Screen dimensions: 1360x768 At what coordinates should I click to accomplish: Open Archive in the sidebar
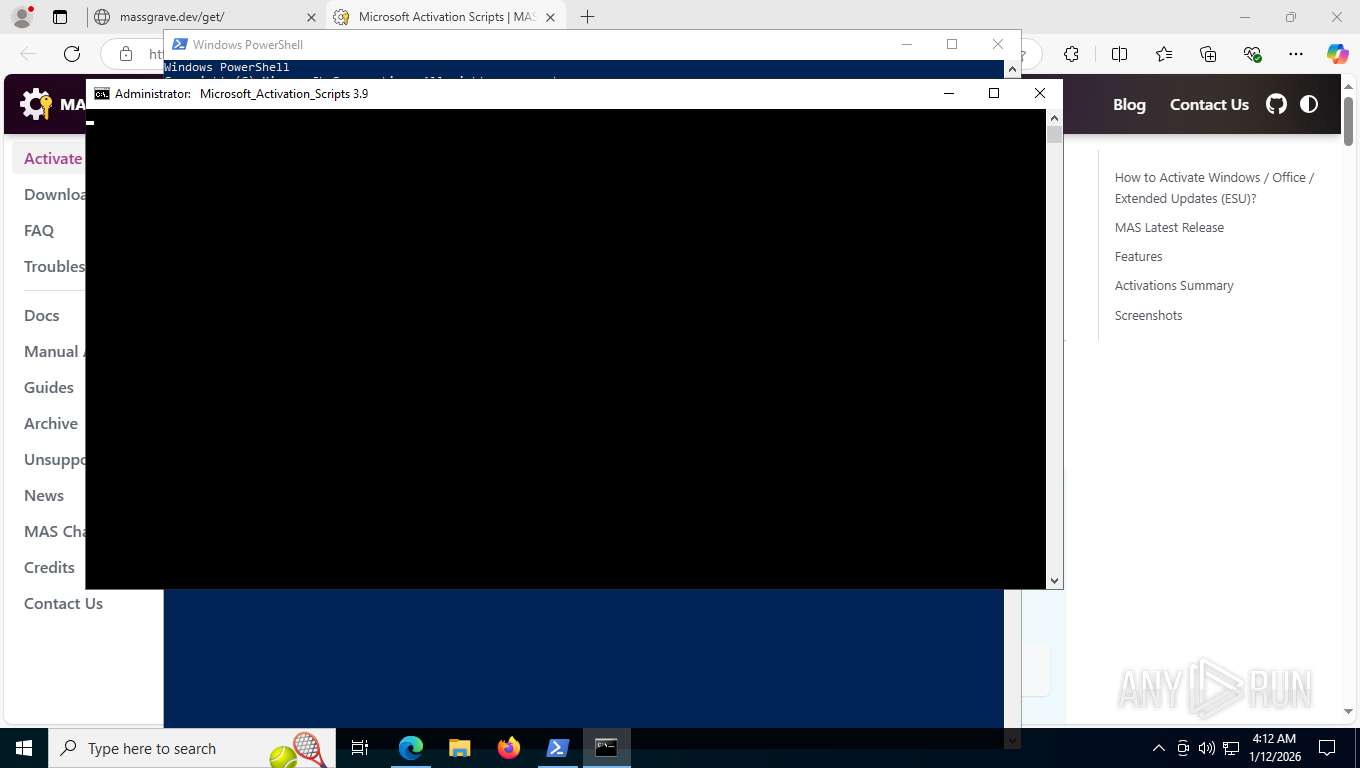(x=51, y=423)
